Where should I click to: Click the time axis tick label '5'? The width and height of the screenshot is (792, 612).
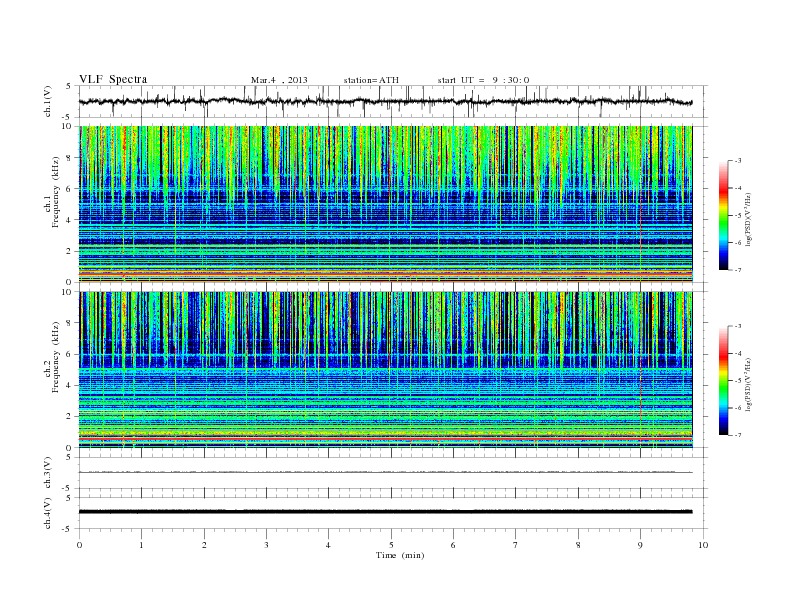point(391,545)
